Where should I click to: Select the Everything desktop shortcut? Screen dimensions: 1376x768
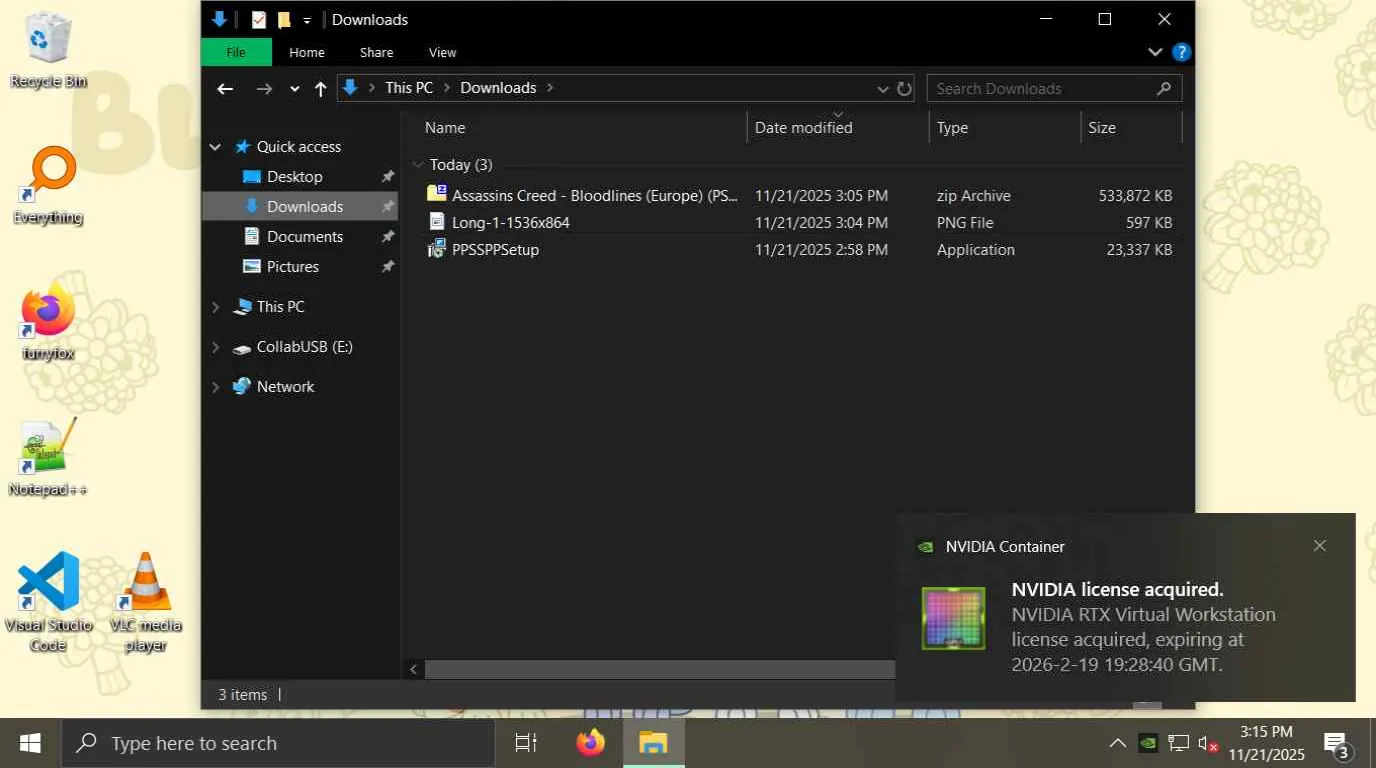(x=47, y=187)
